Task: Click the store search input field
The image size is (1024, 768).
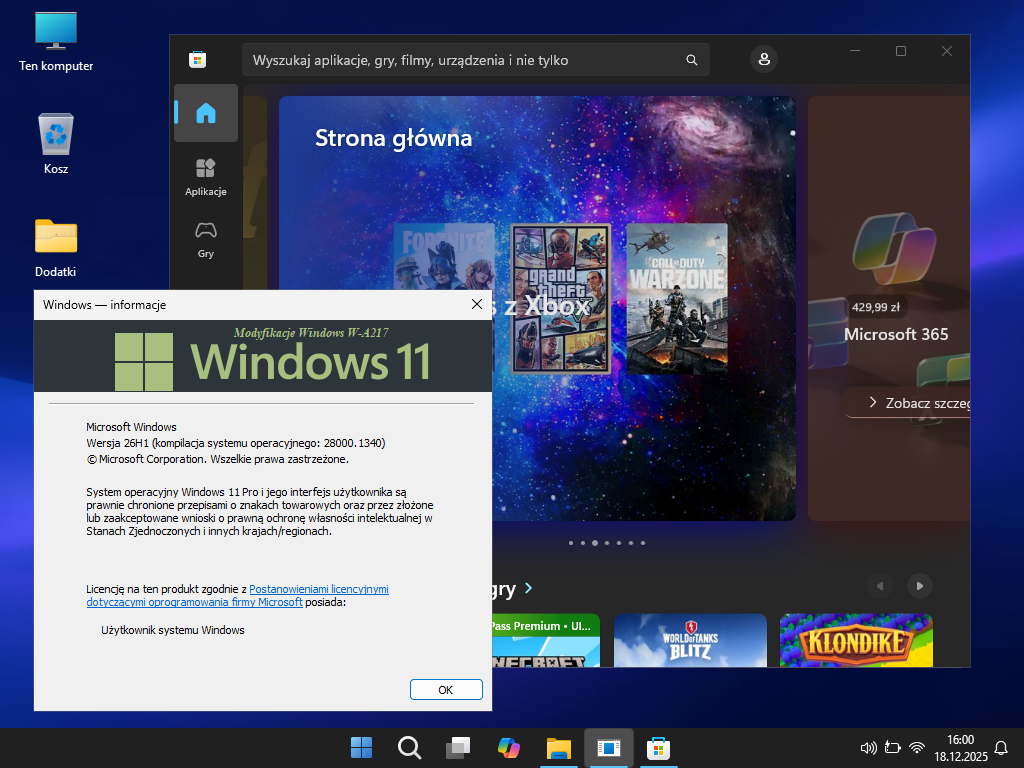Action: tap(465, 60)
